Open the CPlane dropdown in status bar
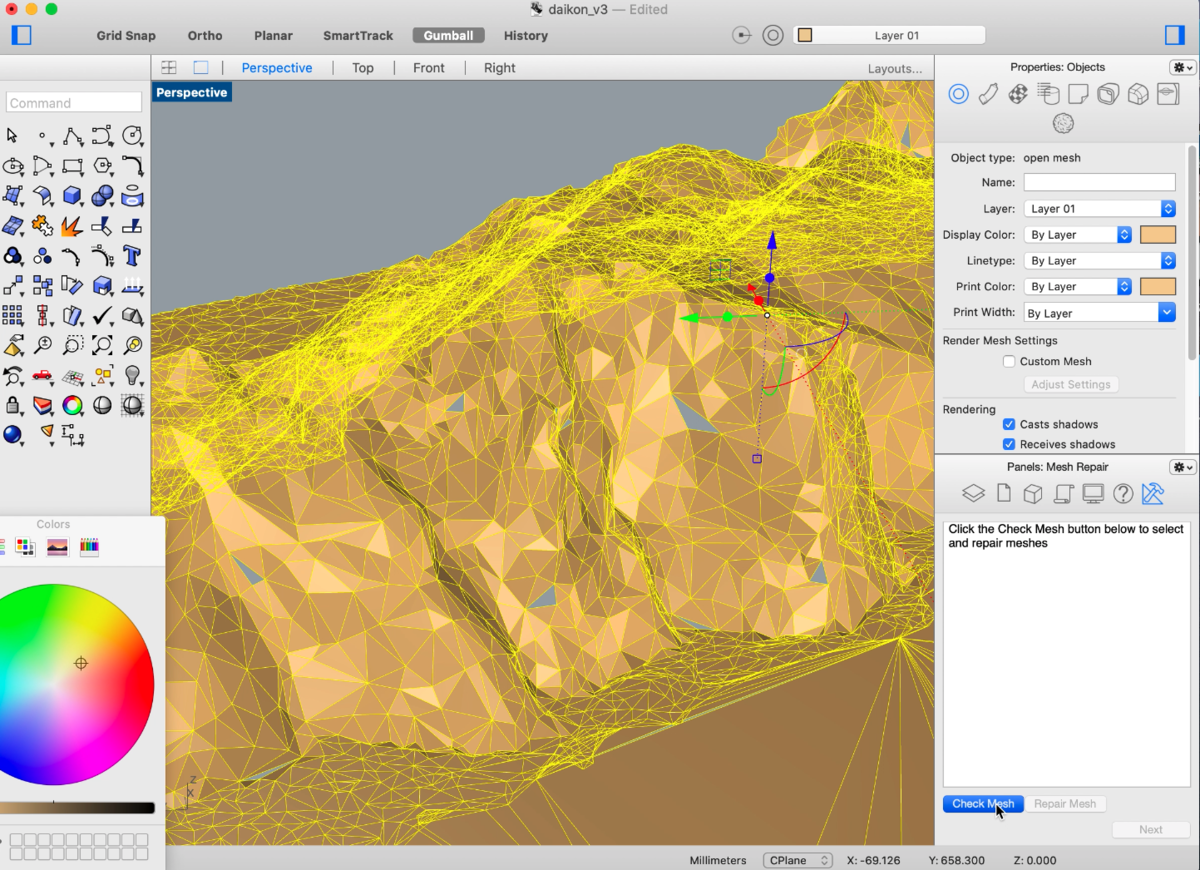 pos(797,860)
